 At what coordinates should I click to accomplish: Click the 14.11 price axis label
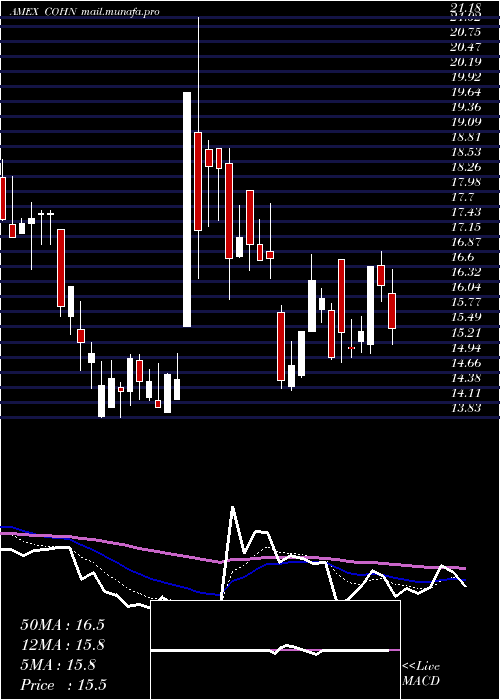click(x=466, y=393)
